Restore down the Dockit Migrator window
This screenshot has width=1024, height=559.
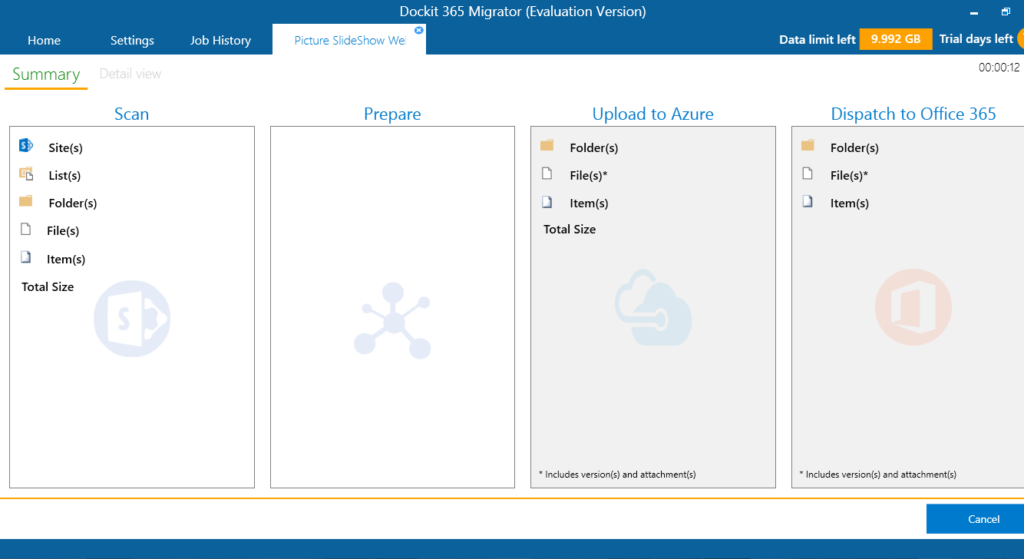[x=1005, y=12]
